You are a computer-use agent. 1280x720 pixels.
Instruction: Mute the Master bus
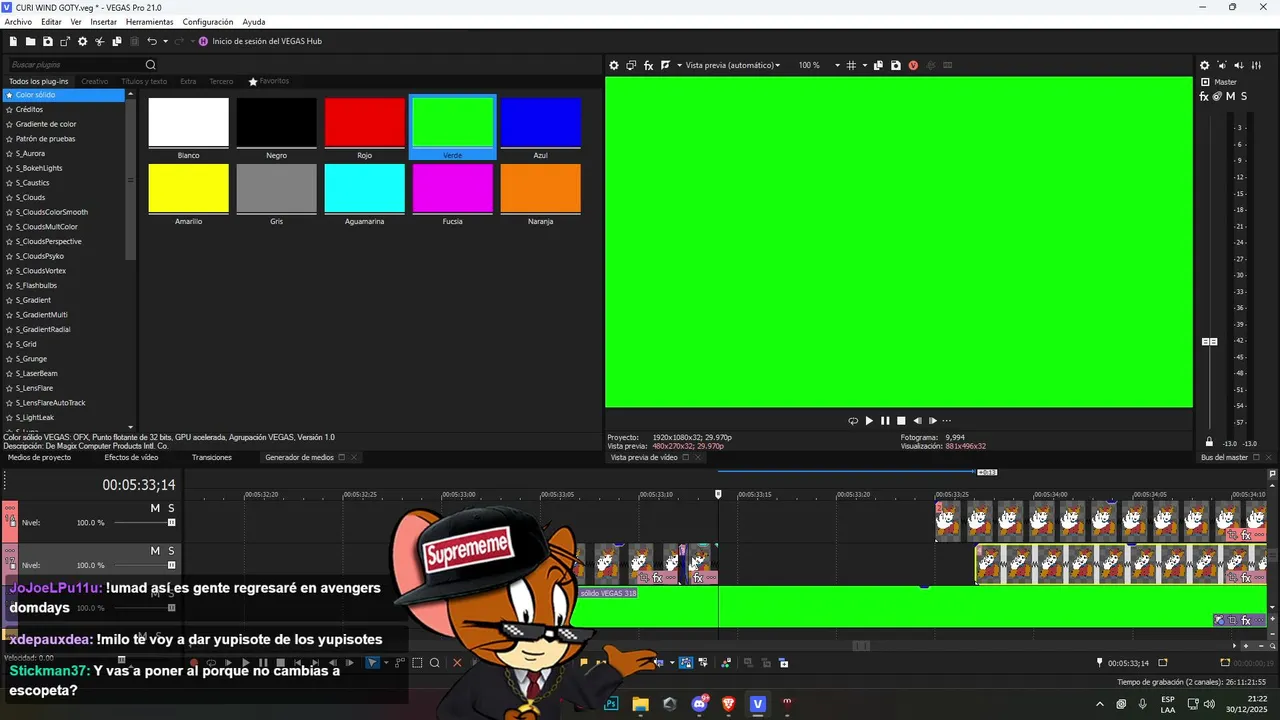coord(1231,96)
